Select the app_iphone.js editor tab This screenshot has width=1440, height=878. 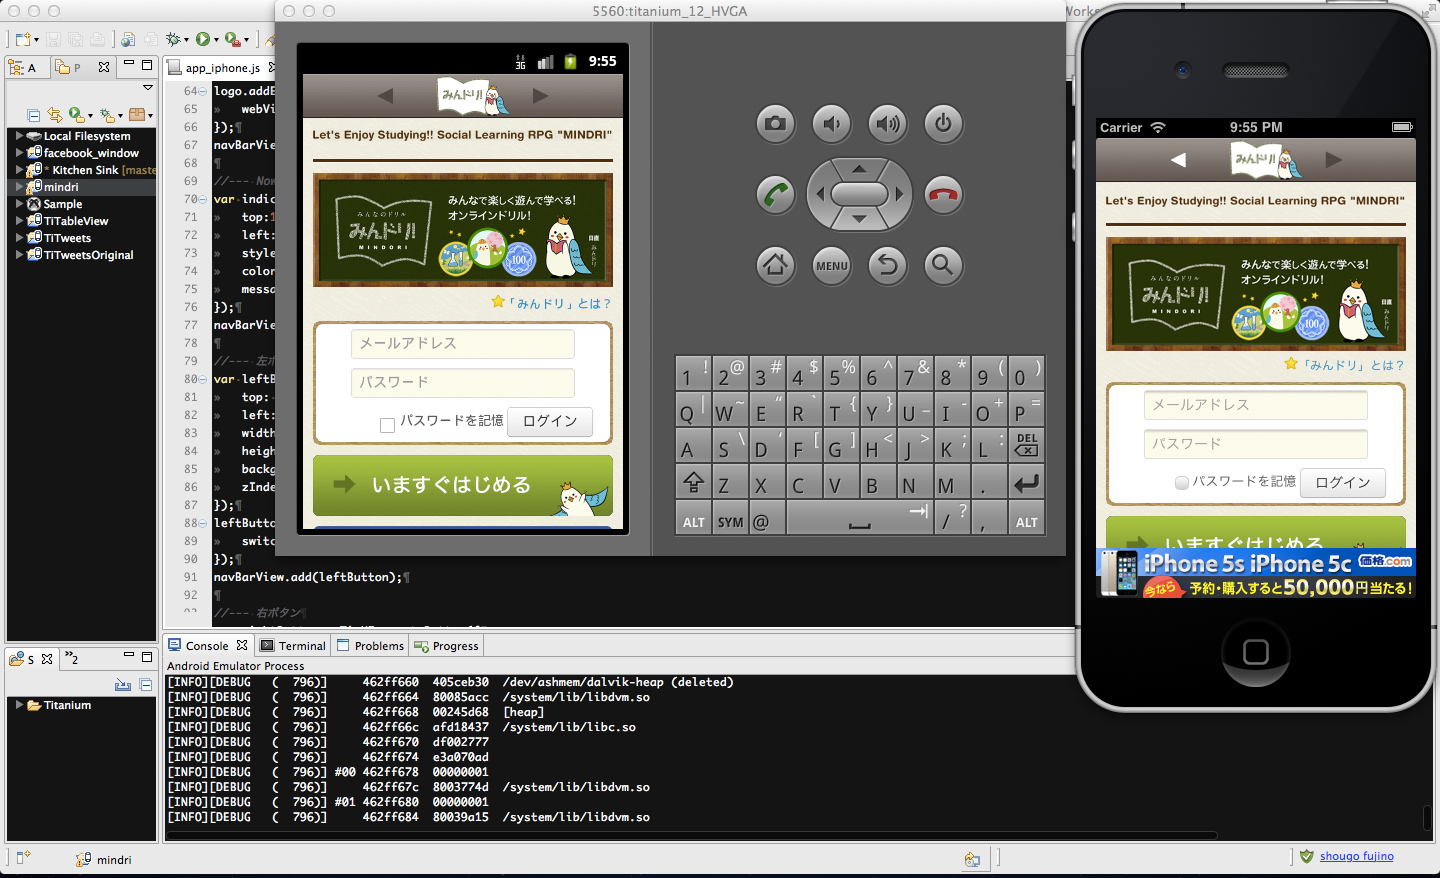(x=222, y=68)
